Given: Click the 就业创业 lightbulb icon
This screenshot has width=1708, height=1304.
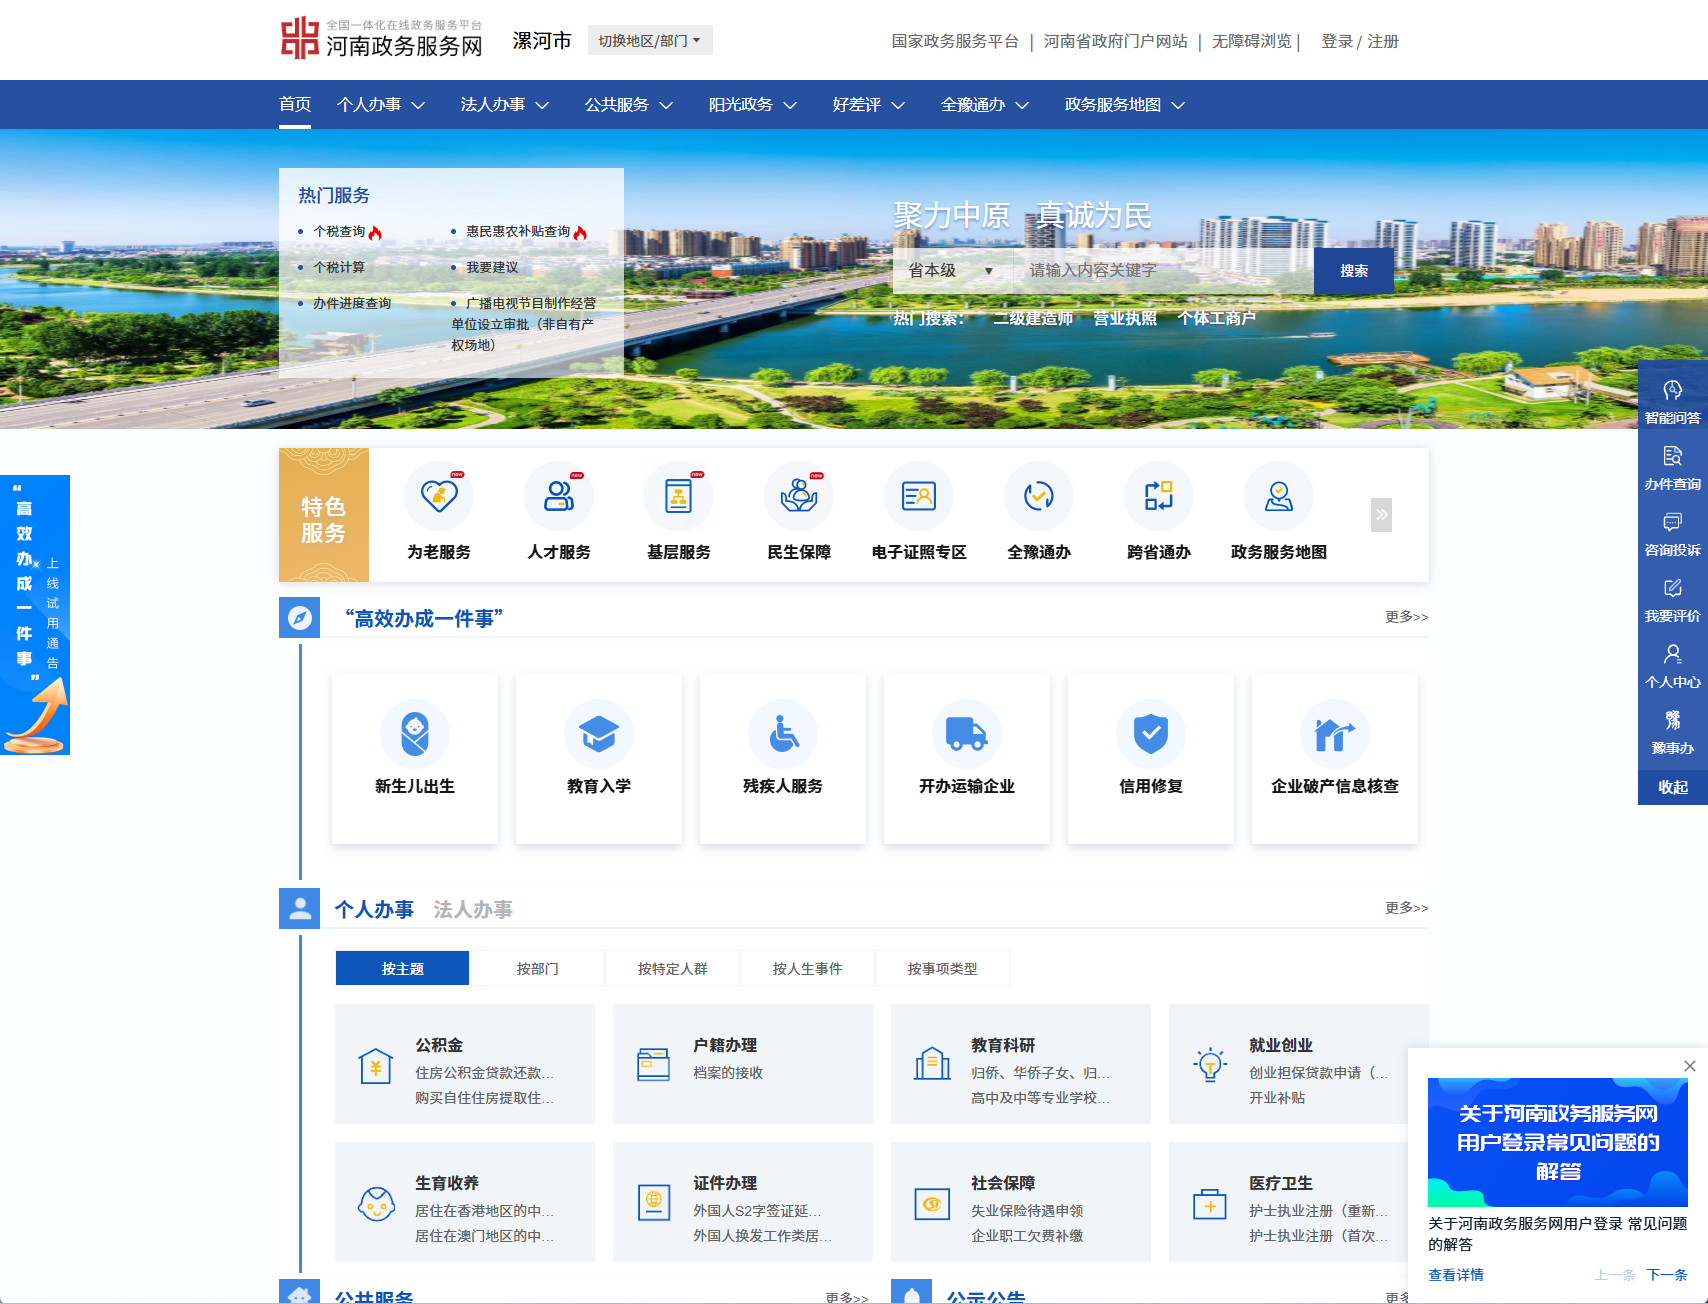Looking at the screenshot, I should click(1210, 1065).
